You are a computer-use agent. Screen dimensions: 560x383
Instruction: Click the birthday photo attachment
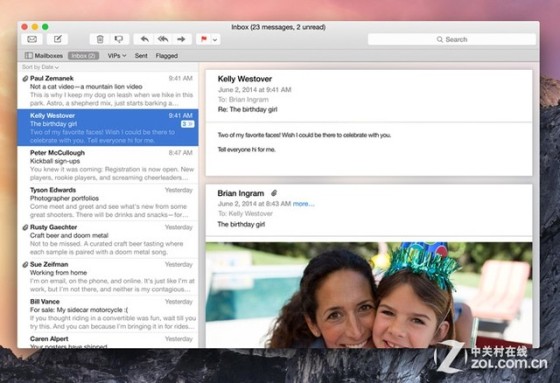pyautogui.click(x=369, y=295)
